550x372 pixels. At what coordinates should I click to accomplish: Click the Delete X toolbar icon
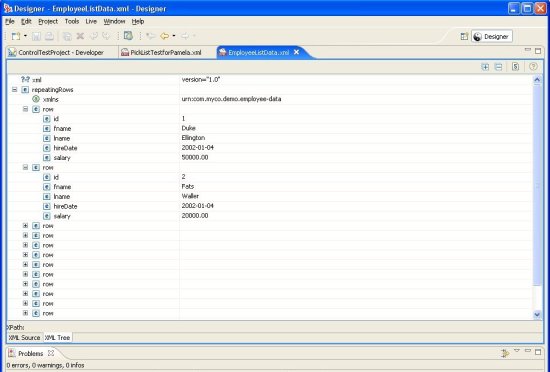(80, 36)
